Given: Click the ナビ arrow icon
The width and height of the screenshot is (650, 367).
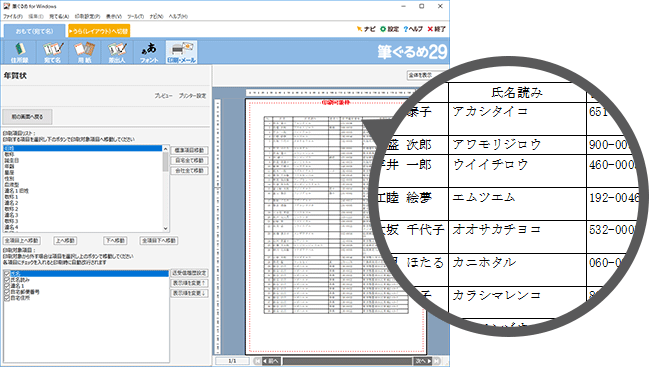Looking at the screenshot, I should [359, 29].
